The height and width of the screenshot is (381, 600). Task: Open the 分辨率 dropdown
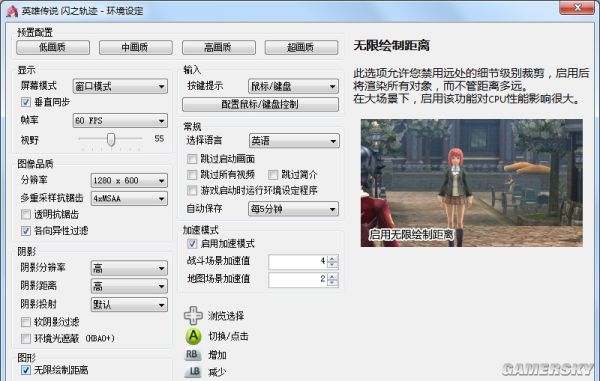[x=129, y=181]
